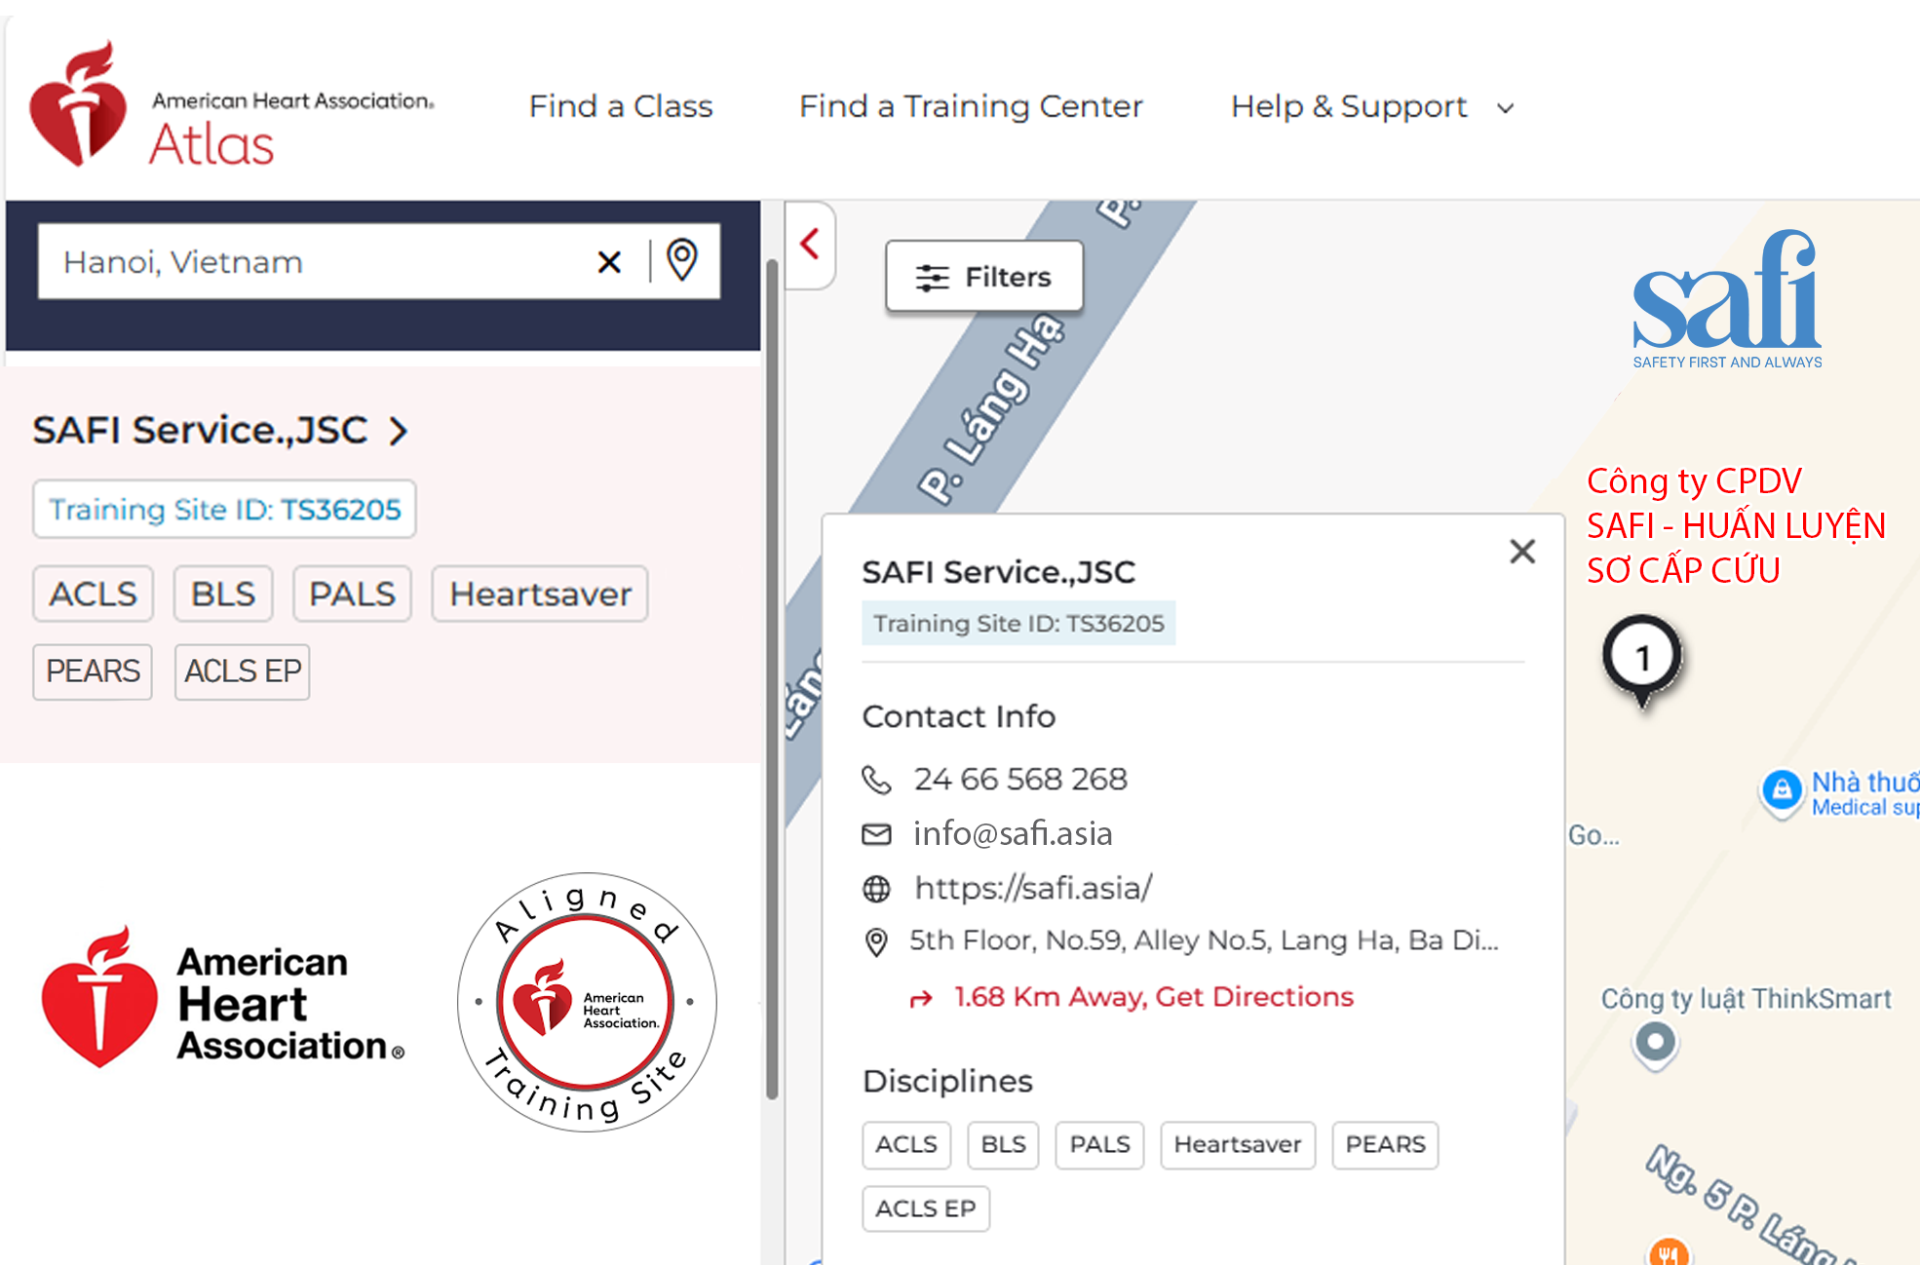Click the Filters sliders icon

tap(932, 278)
